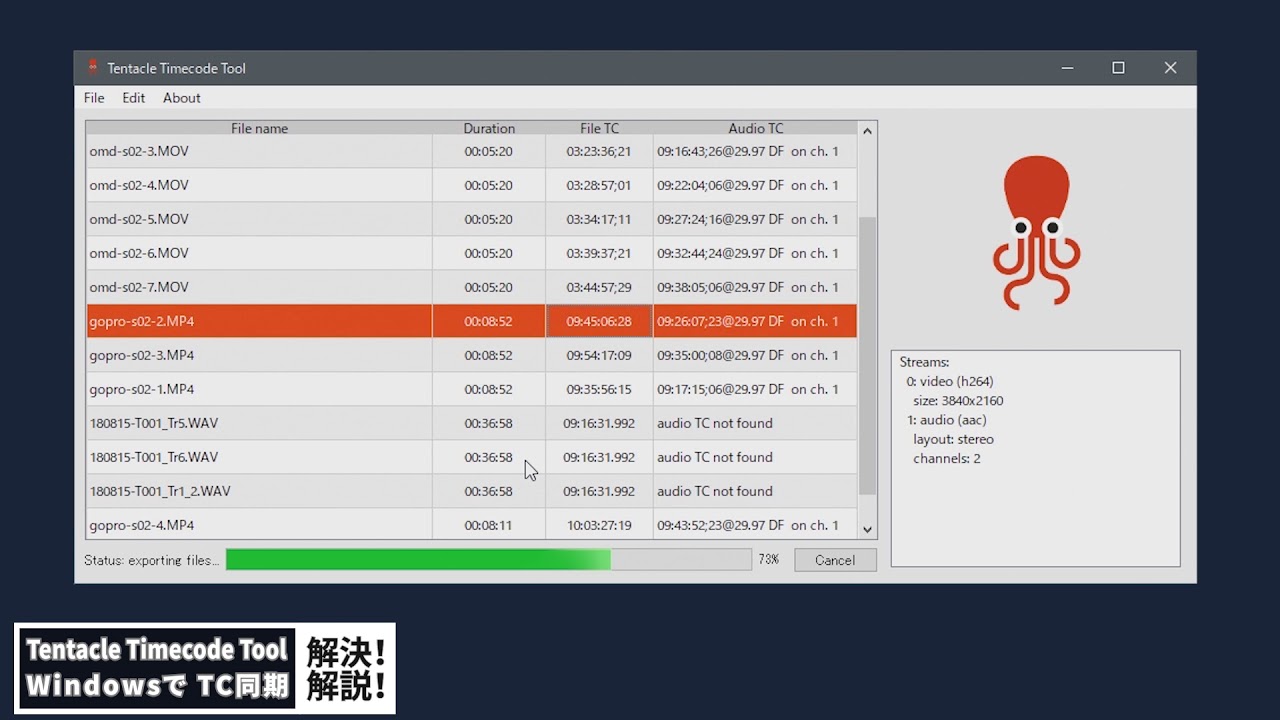
Task: Select file omd-s02-7.MOV
Action: coord(139,287)
